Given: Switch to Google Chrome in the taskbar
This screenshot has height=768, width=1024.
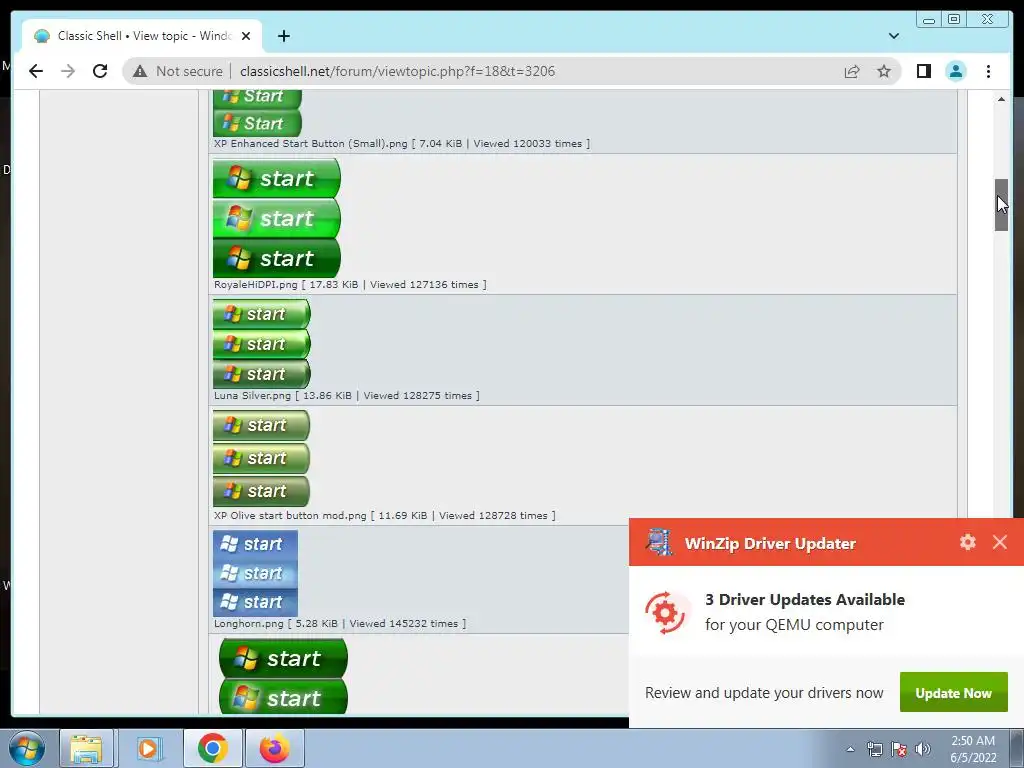Looking at the screenshot, I should (212, 748).
